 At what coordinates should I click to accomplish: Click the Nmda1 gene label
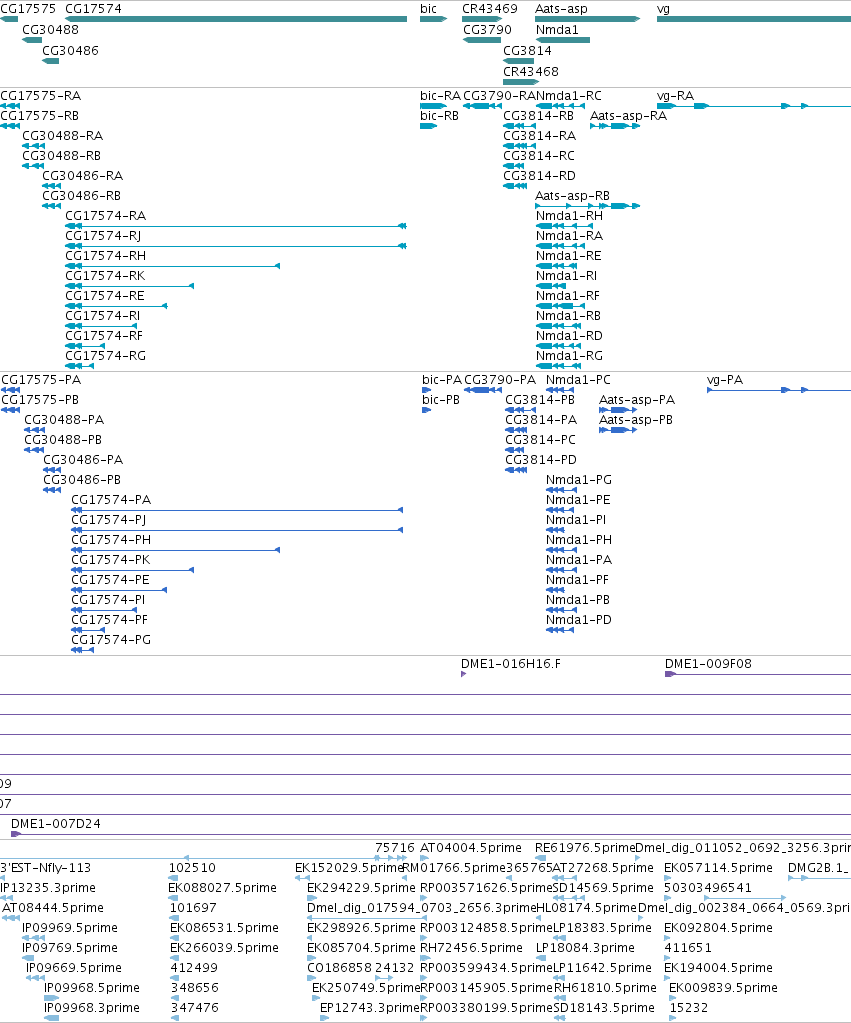coord(557,29)
